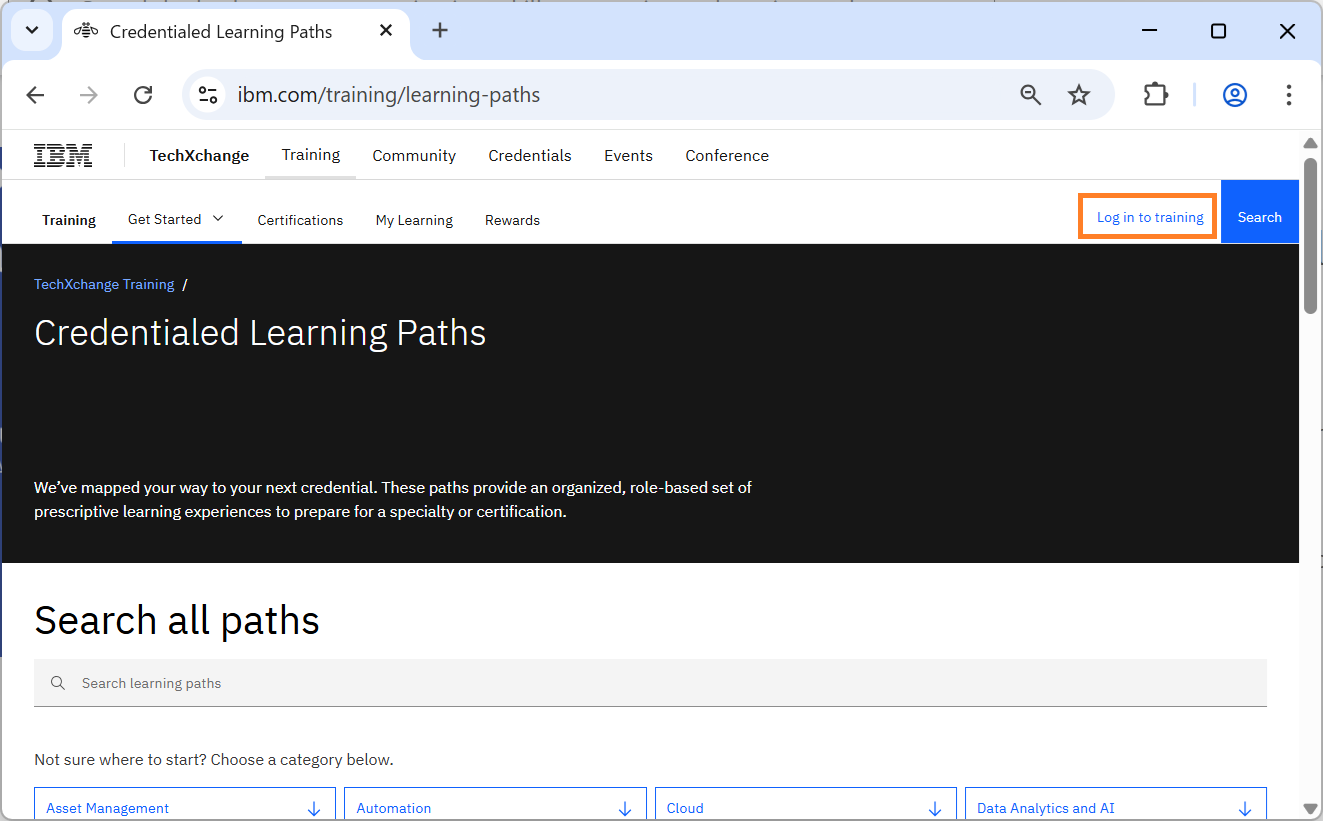Image resolution: width=1323 pixels, height=821 pixels.
Task: Minimize the browser window
Action: 1149,31
